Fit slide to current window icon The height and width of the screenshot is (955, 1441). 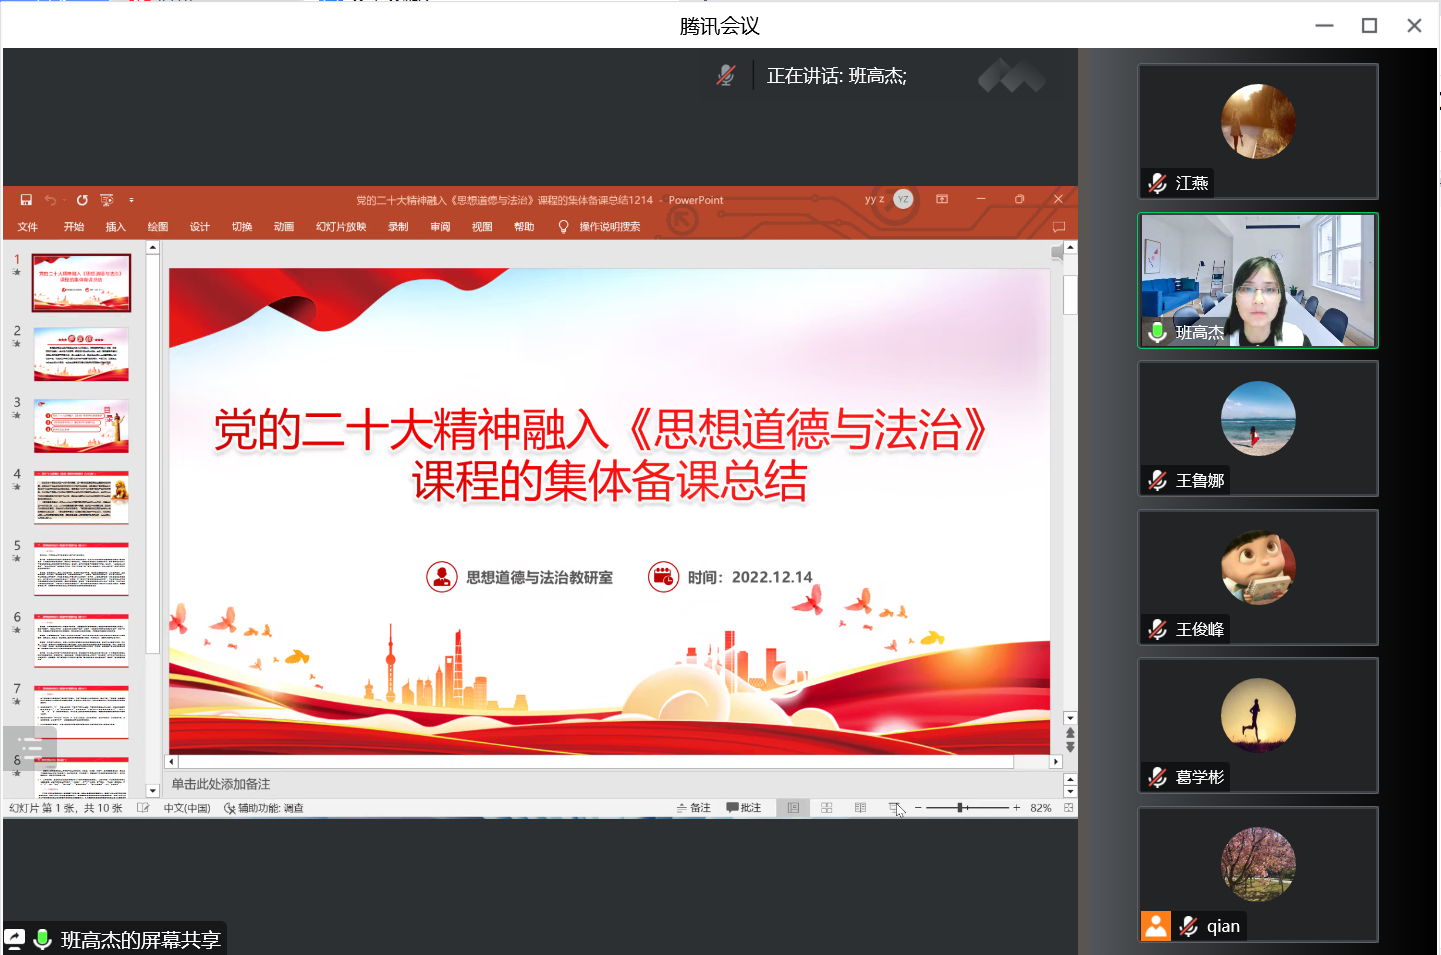1068,808
